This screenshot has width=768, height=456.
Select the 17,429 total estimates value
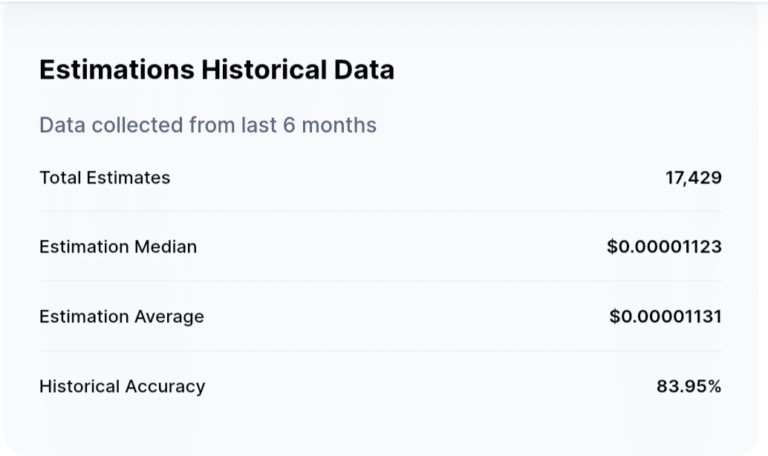693,177
